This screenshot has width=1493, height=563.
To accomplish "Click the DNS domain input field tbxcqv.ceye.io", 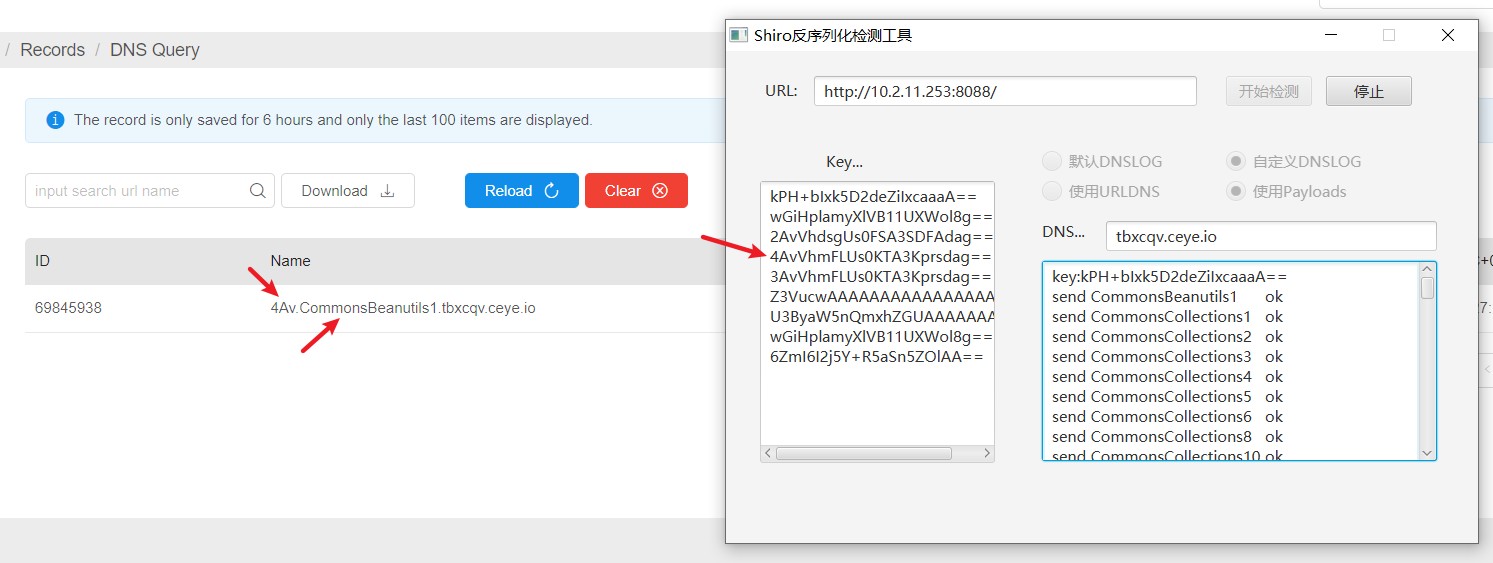I will tap(1271, 236).
